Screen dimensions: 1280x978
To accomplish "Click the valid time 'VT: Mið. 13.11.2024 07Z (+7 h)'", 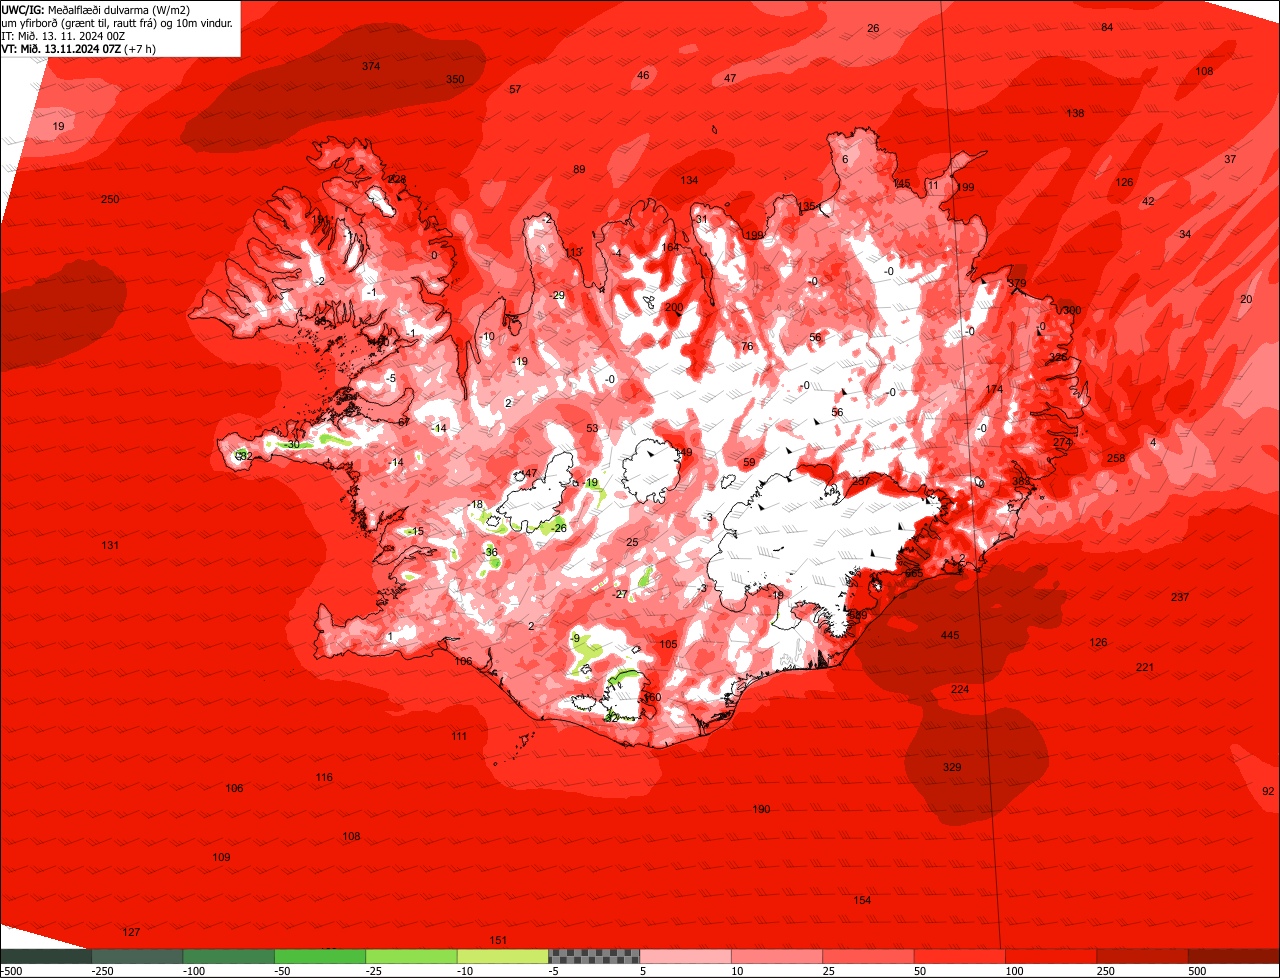I will pos(78,48).
